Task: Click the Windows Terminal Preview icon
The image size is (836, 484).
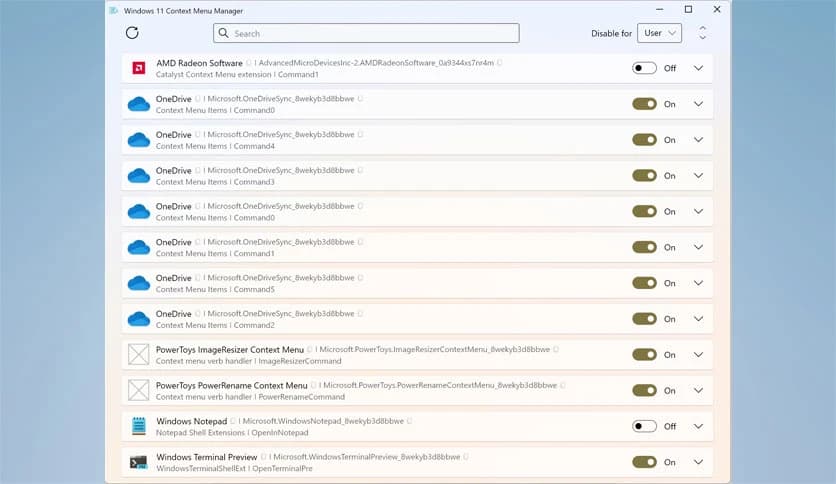Action: coord(139,462)
